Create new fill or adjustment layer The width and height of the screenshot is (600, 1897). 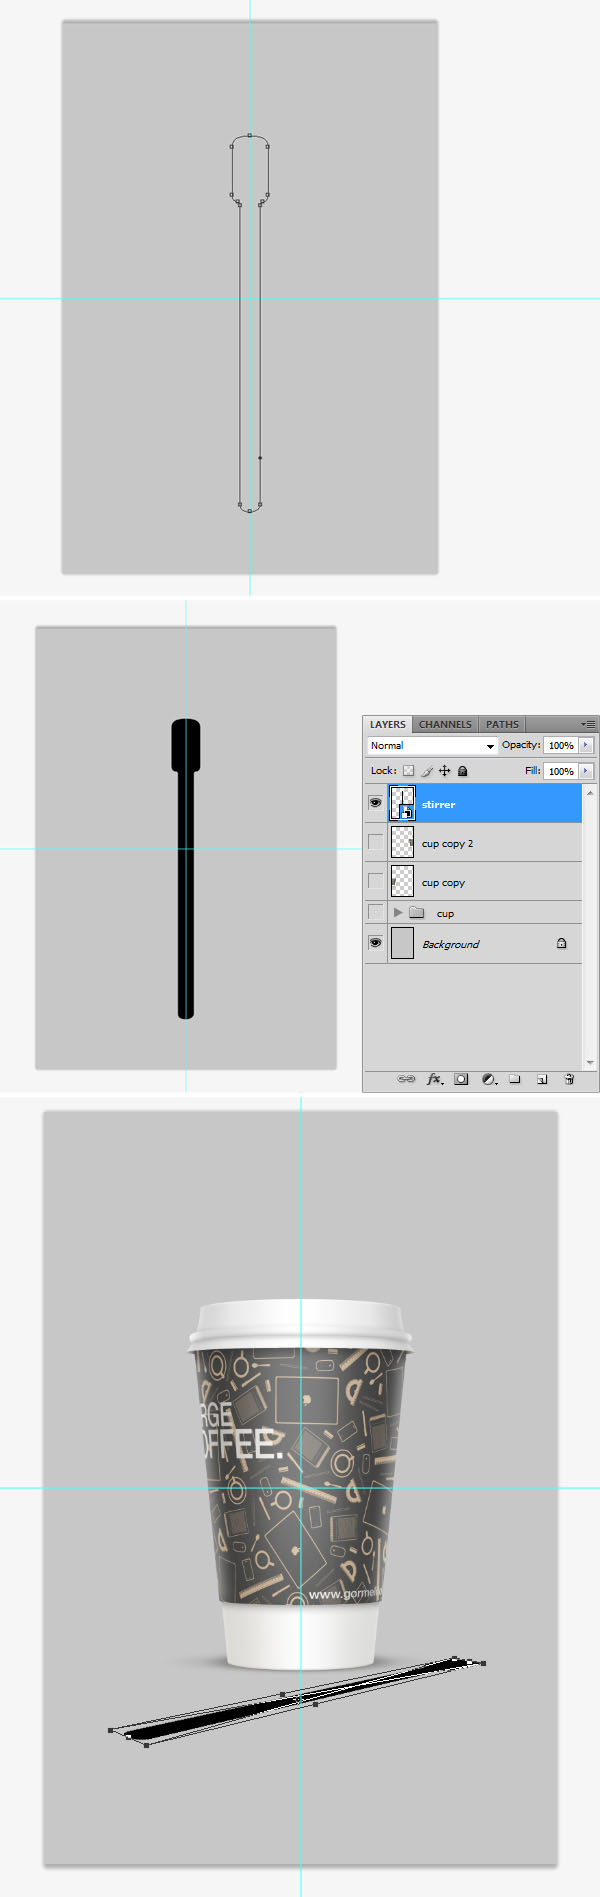tap(489, 1079)
